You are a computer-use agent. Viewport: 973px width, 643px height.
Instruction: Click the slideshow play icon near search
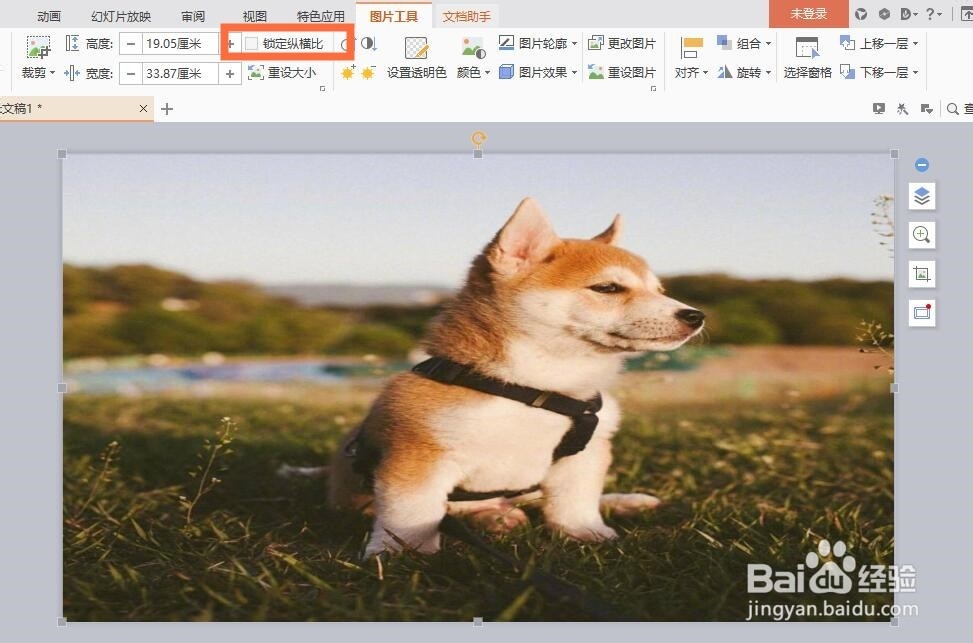pyautogui.click(x=879, y=109)
